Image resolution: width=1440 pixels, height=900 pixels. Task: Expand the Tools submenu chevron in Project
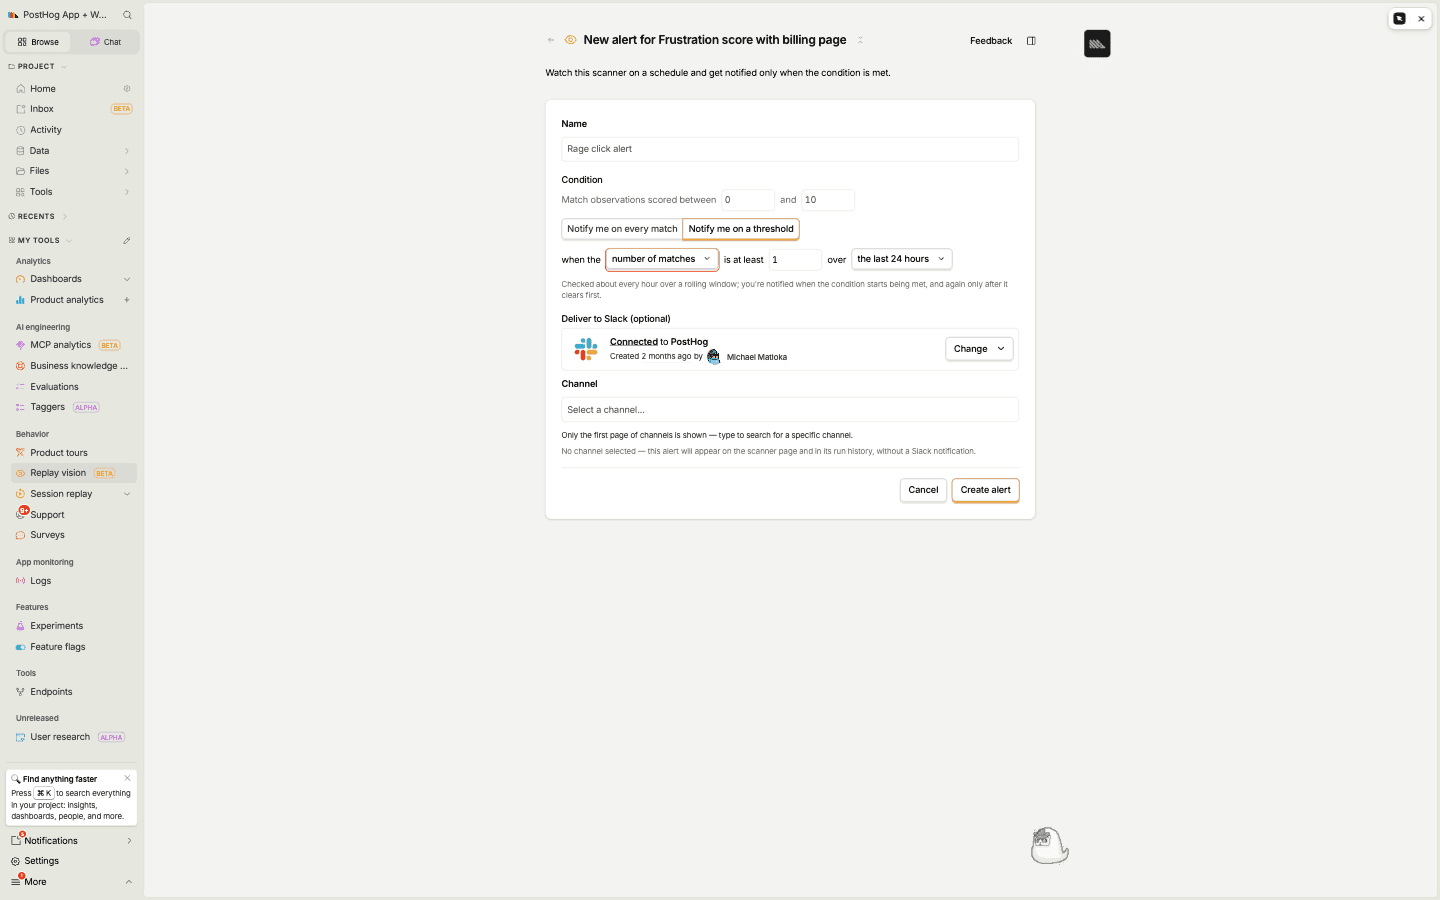coord(127,192)
